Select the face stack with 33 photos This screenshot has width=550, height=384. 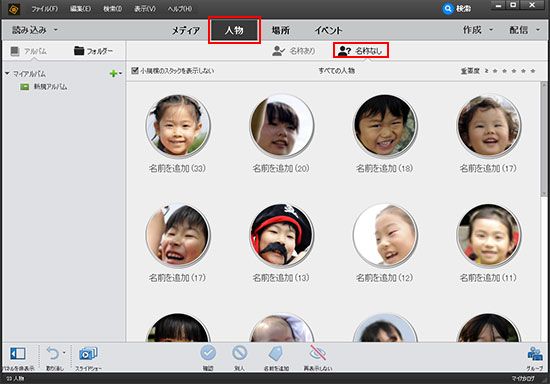[177, 125]
